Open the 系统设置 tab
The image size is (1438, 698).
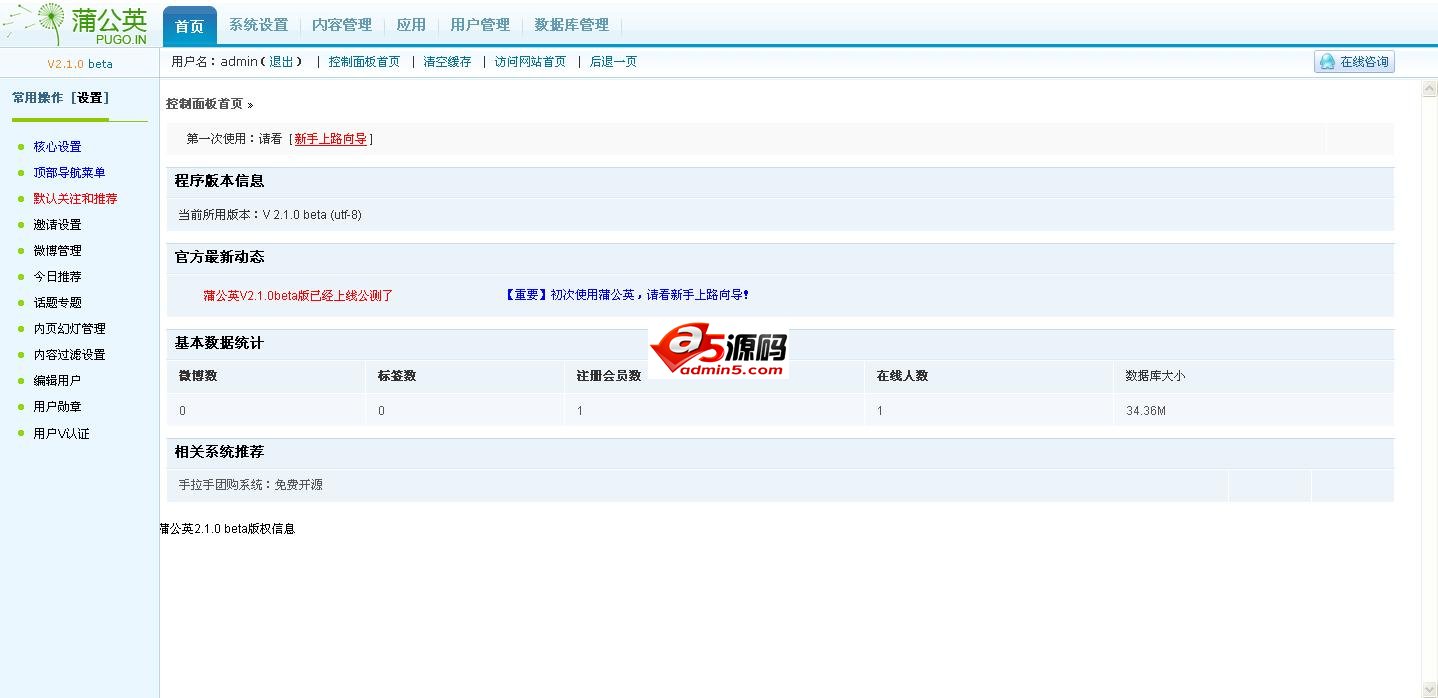click(x=258, y=25)
